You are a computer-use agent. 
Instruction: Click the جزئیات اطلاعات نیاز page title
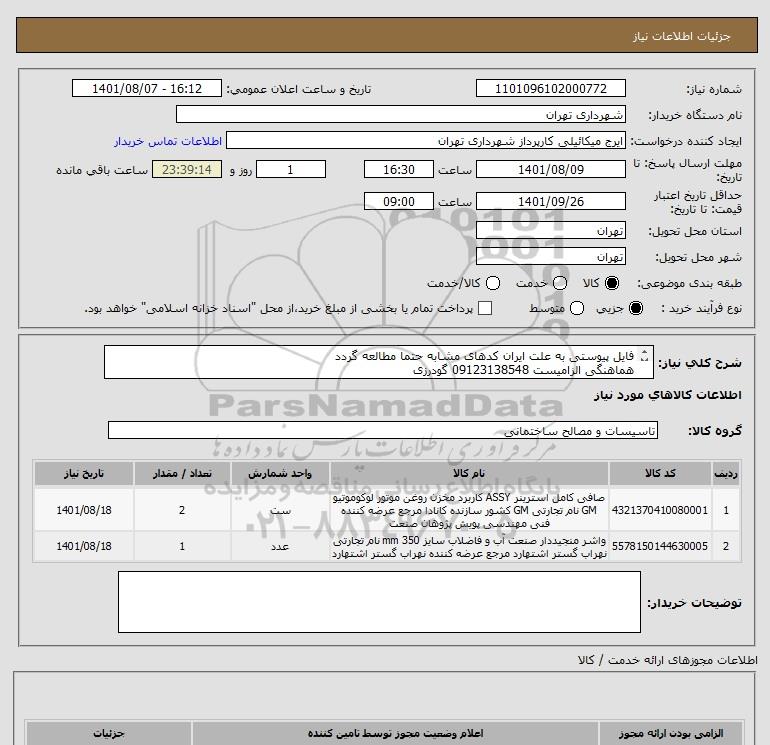tap(682, 36)
